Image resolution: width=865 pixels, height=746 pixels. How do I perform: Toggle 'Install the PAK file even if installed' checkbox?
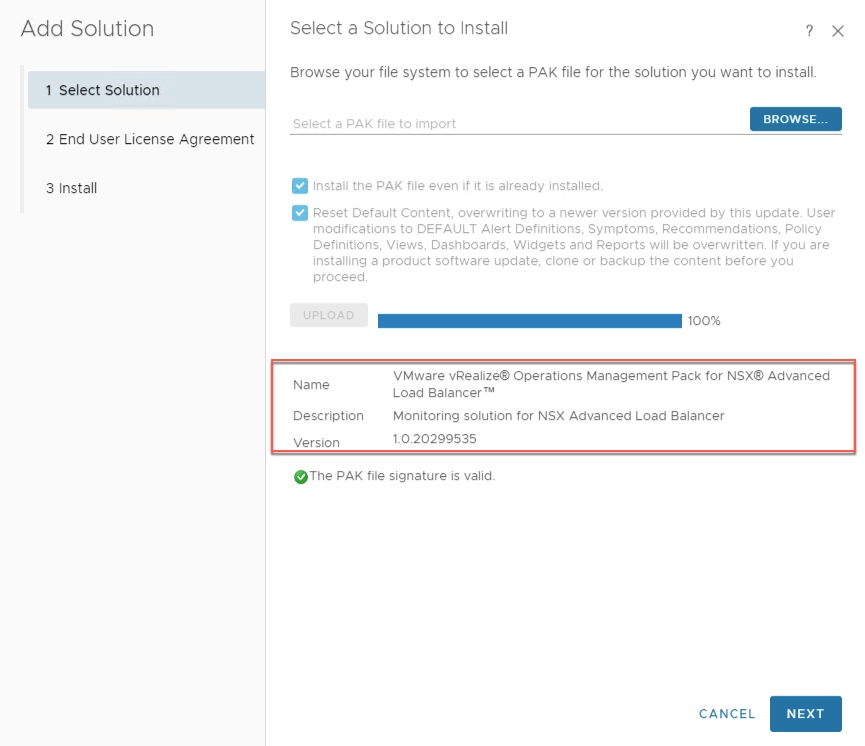tap(300, 186)
